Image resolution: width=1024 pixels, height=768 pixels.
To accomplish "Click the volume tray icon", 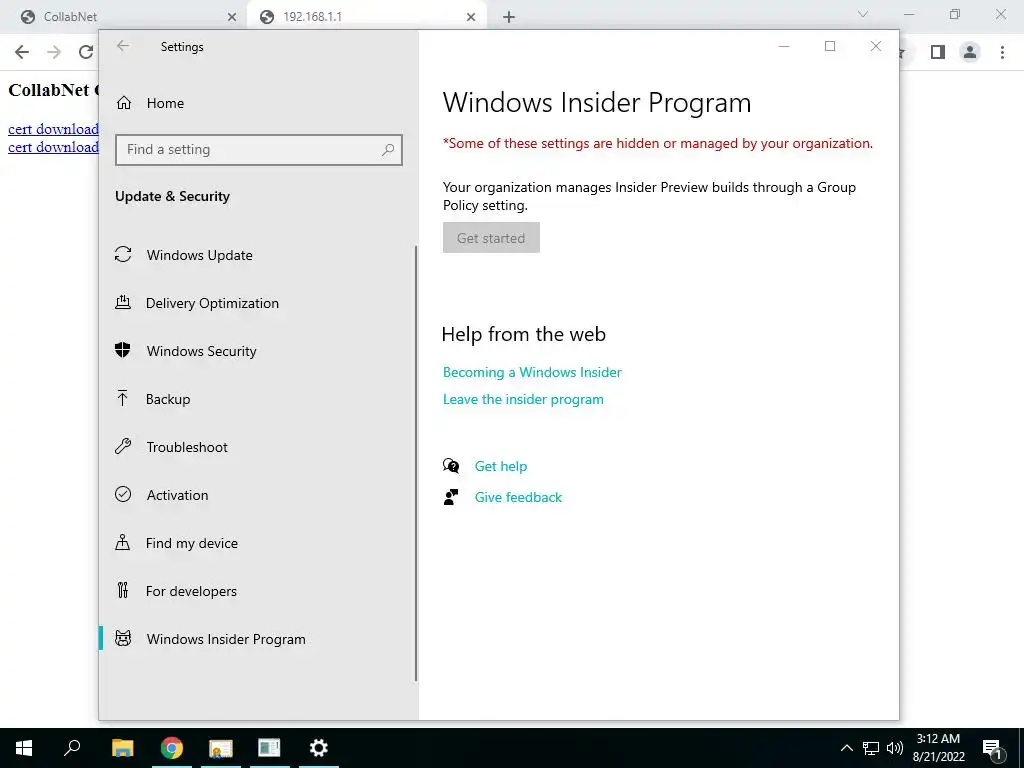I will (x=895, y=748).
